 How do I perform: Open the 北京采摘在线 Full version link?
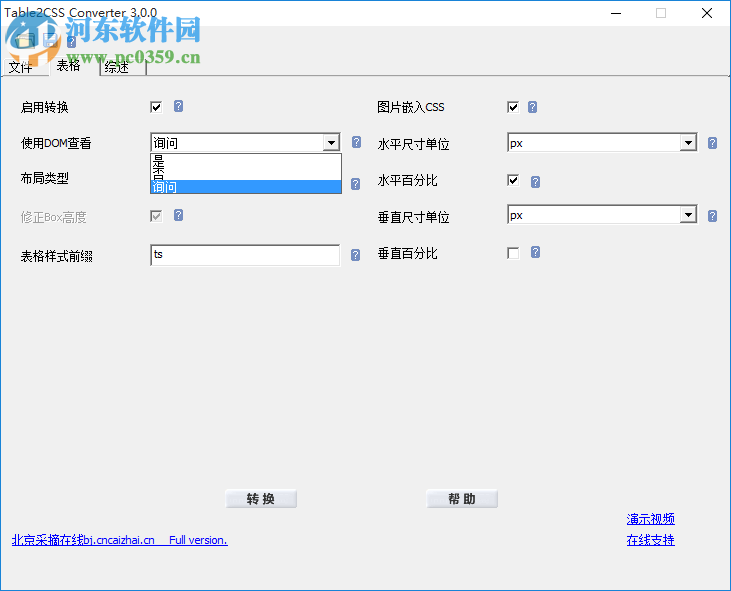(119, 540)
